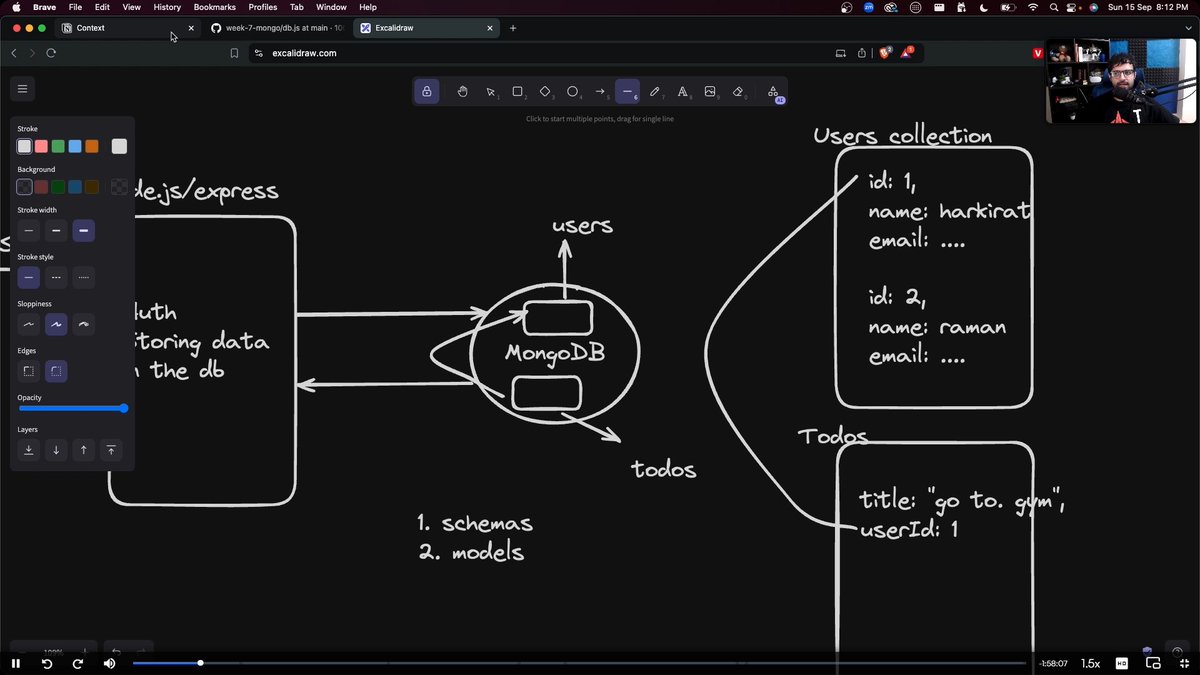Screen dimensions: 1200x675
Task: Select the Selection arrow tool
Action: [491, 92]
